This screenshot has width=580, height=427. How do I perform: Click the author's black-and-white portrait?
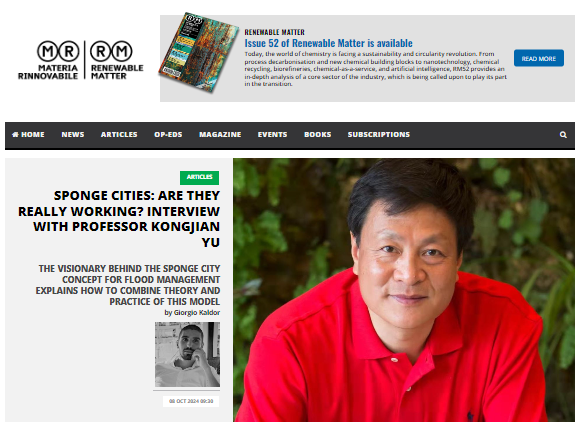188,354
